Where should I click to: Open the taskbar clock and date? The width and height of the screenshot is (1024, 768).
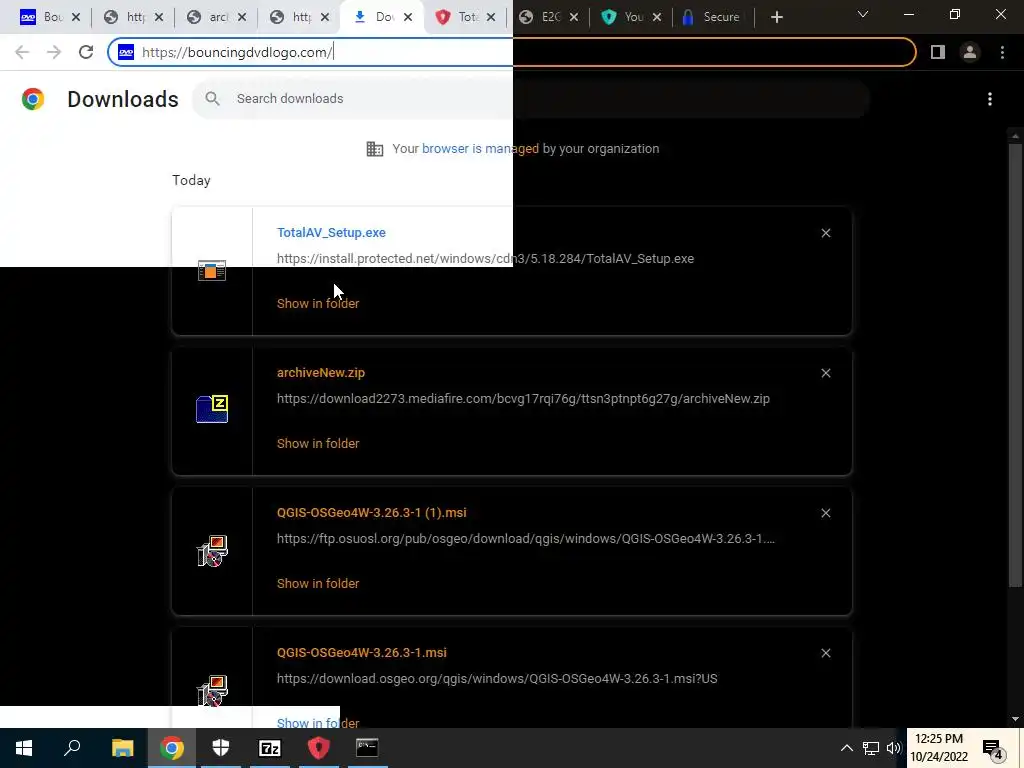(939, 748)
